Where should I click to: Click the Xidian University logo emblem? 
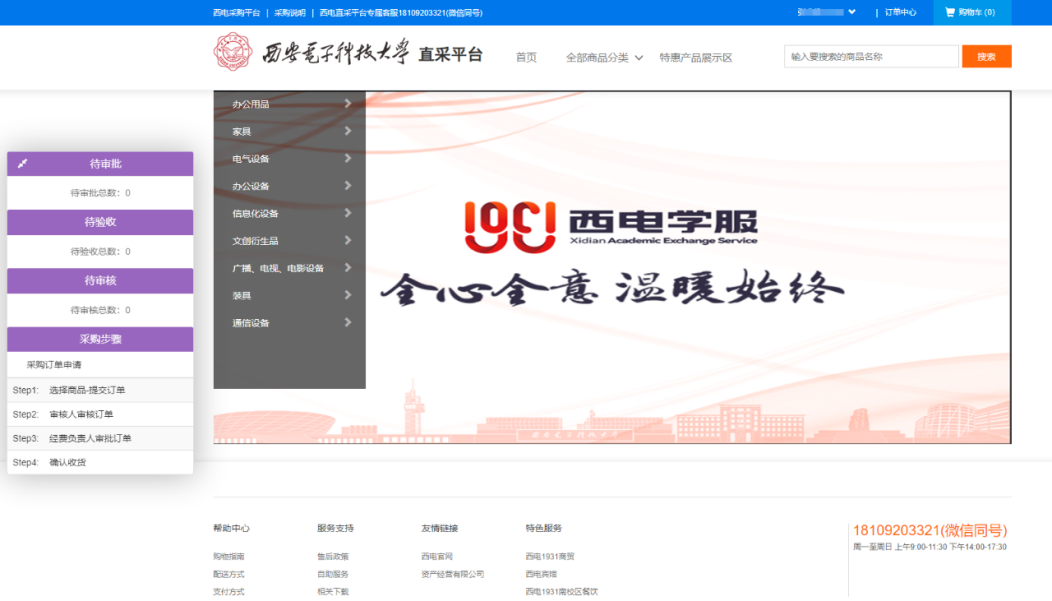point(232,52)
